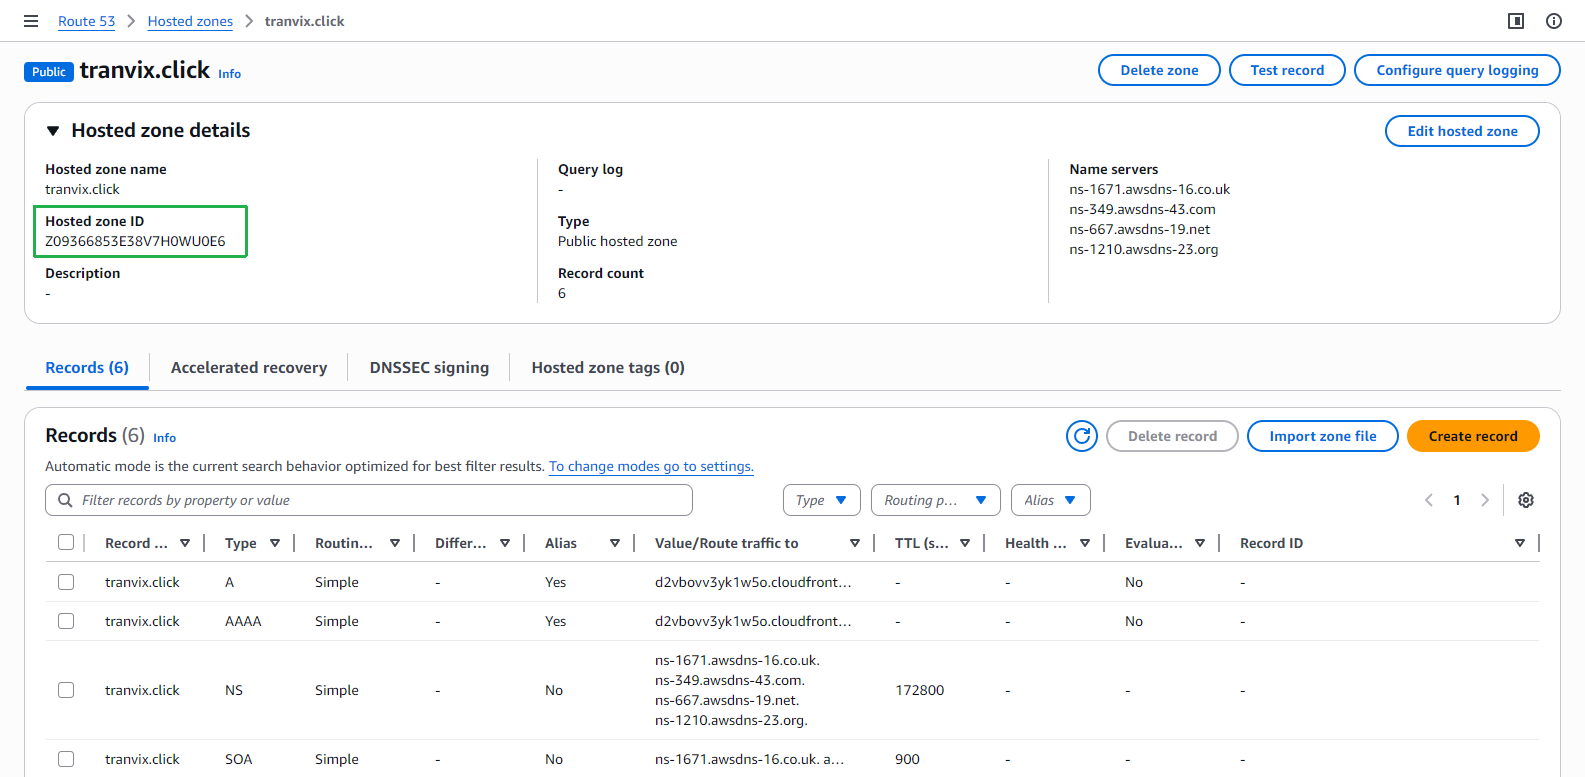Go to previous records page

pos(1429,500)
